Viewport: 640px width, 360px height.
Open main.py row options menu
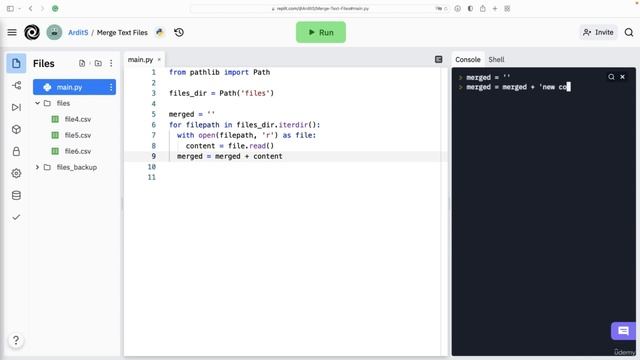coord(111,87)
